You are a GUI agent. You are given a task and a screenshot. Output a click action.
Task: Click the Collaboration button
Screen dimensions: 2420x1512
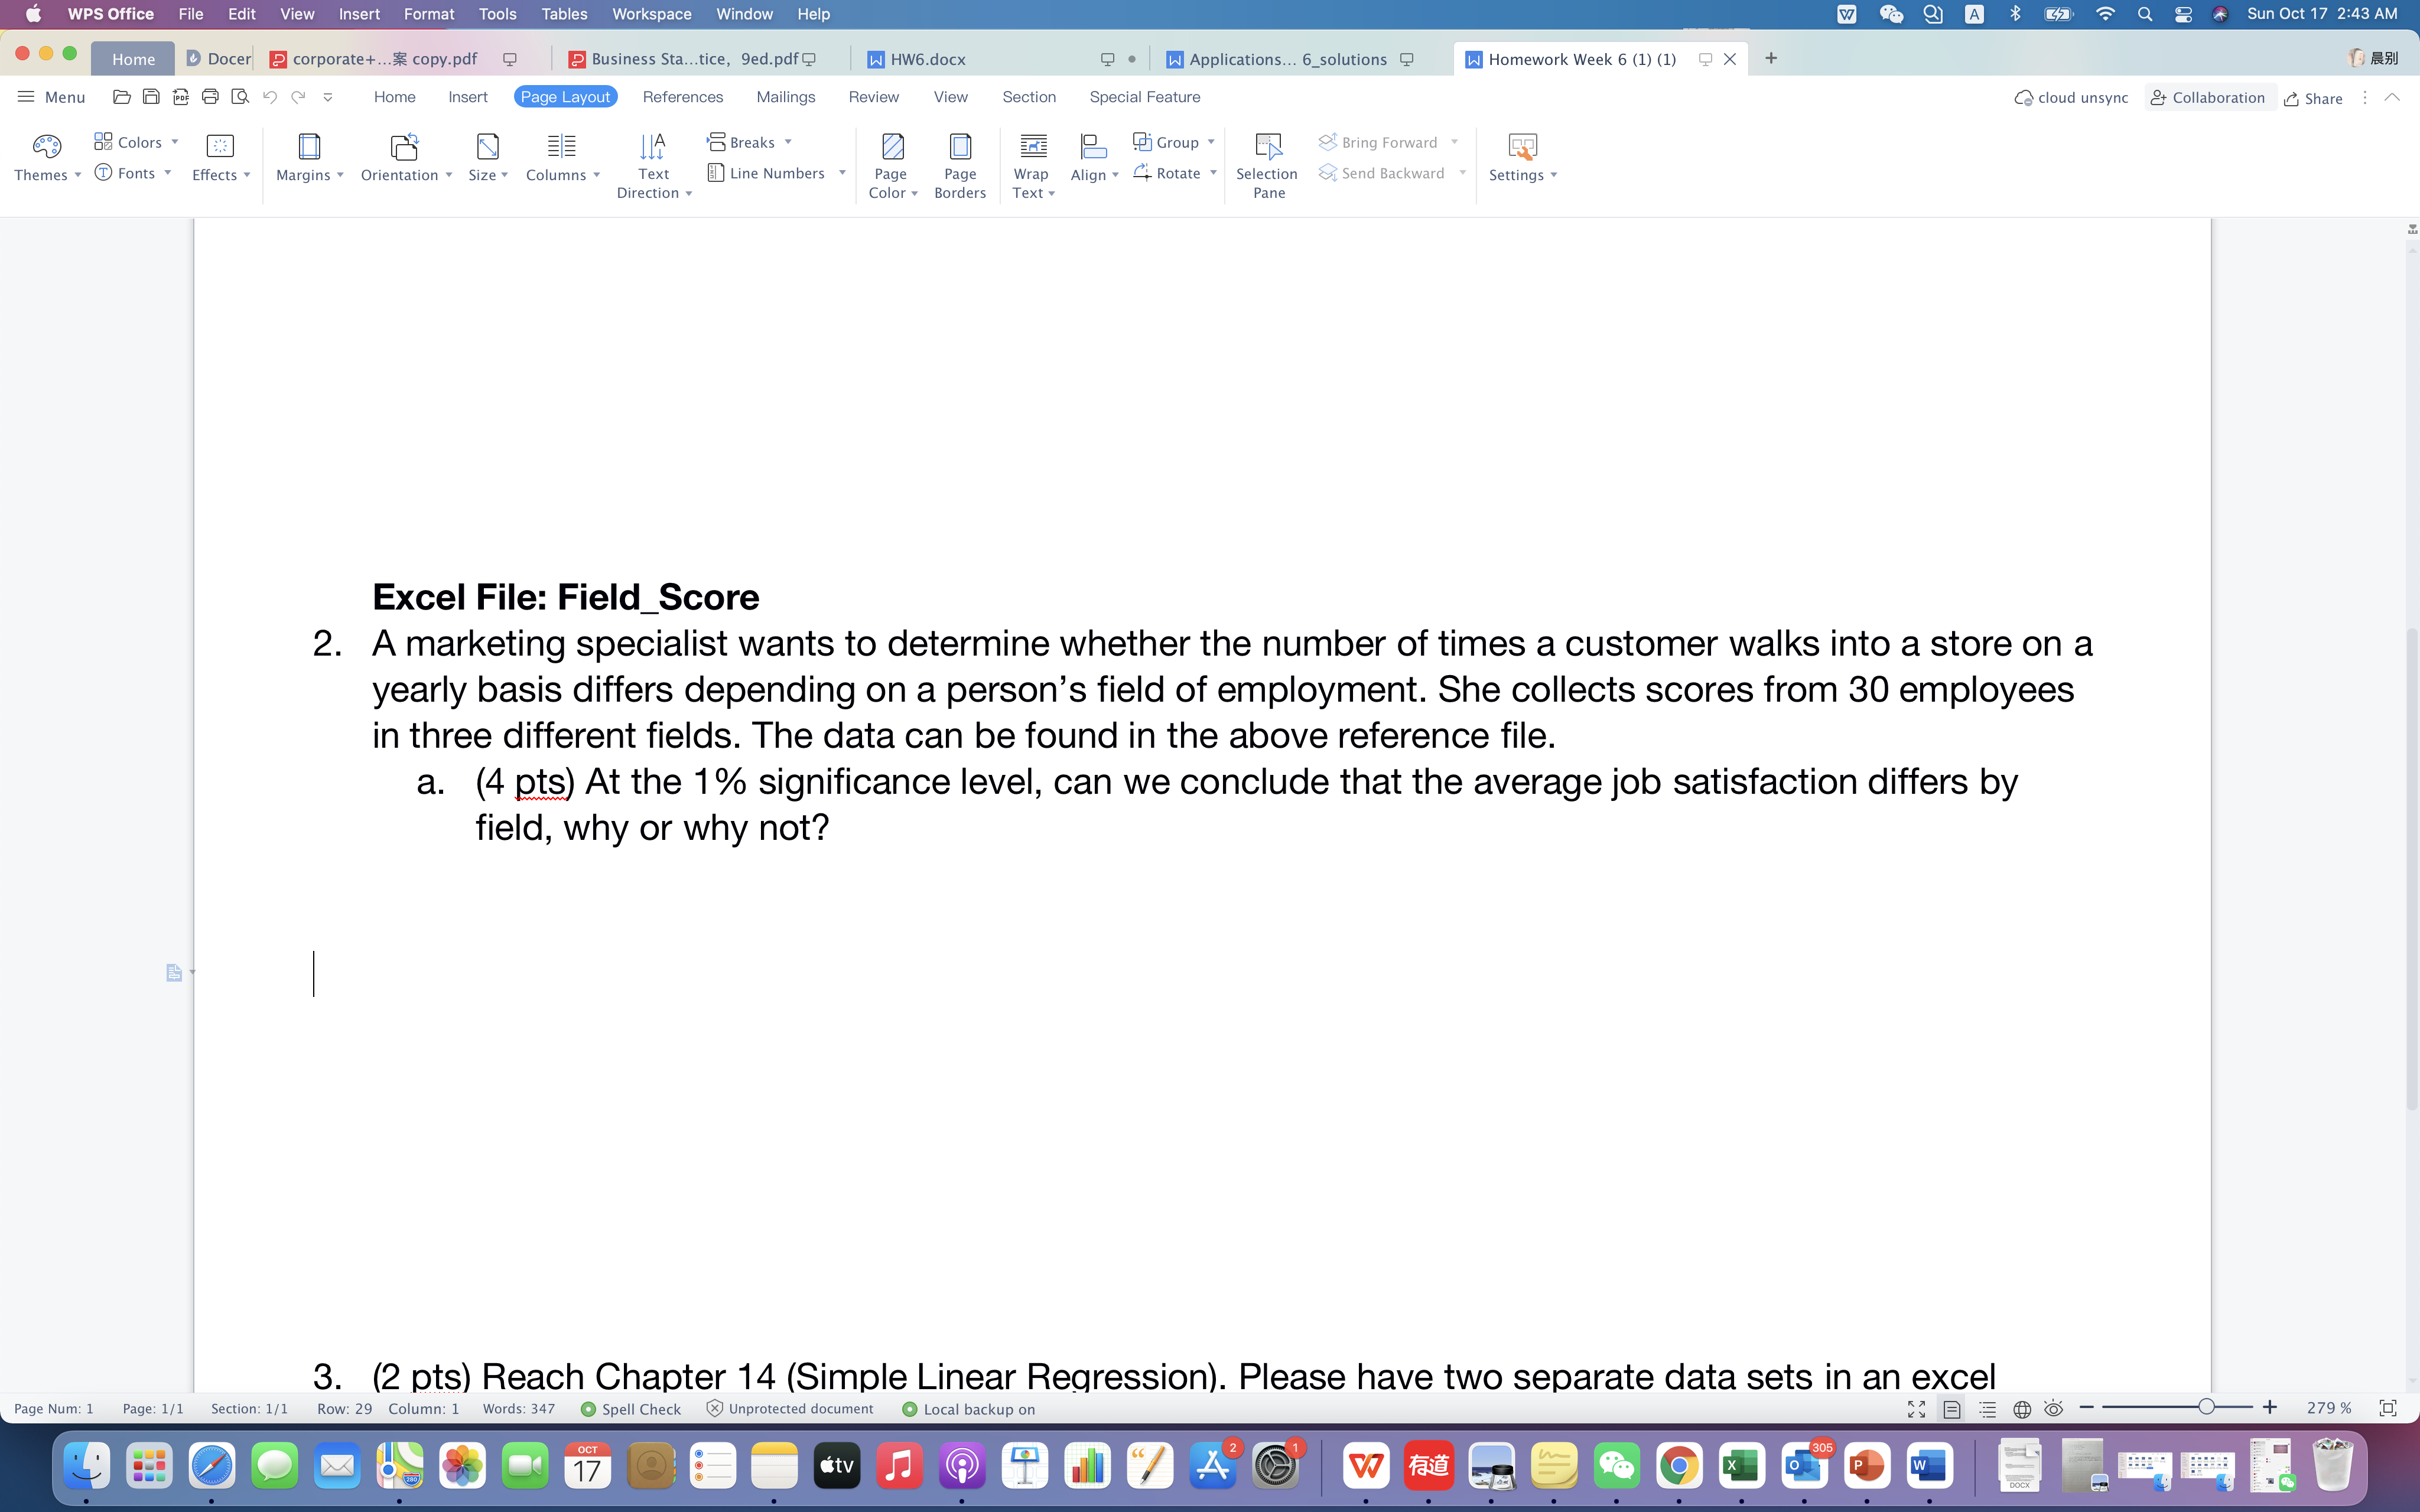pos(2208,97)
